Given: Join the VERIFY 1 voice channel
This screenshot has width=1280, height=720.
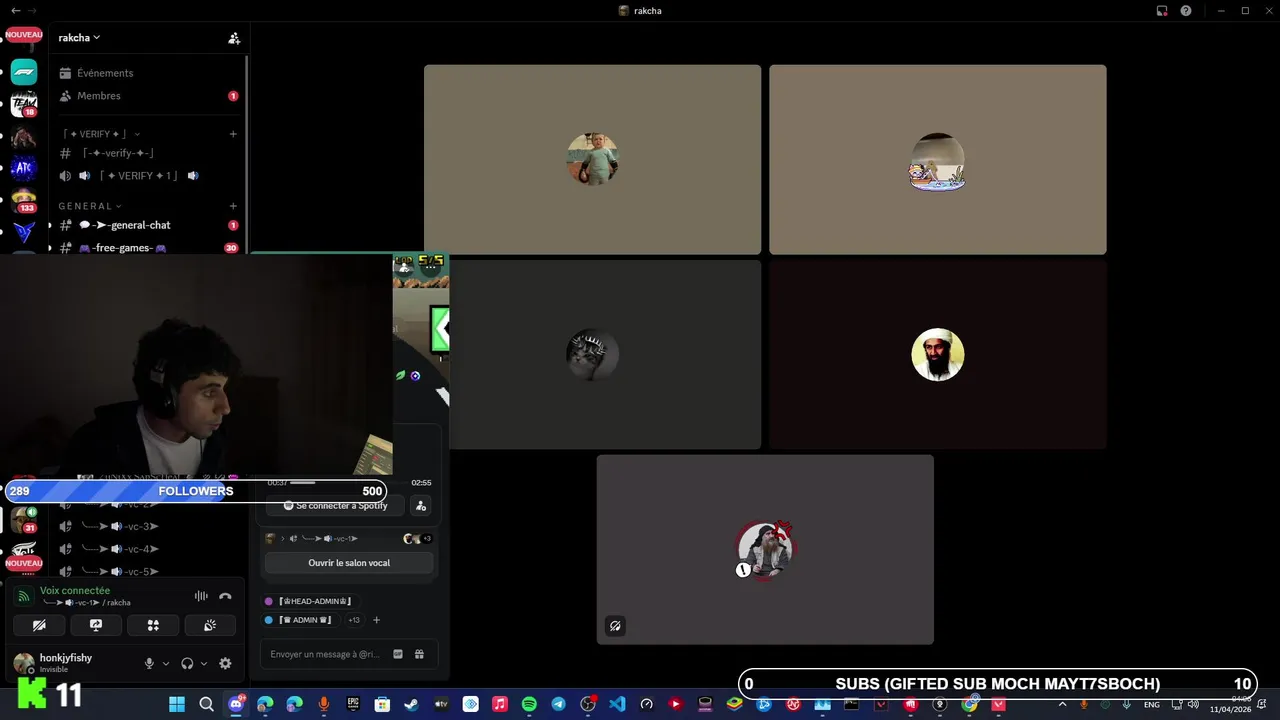Looking at the screenshot, I should coord(148,176).
